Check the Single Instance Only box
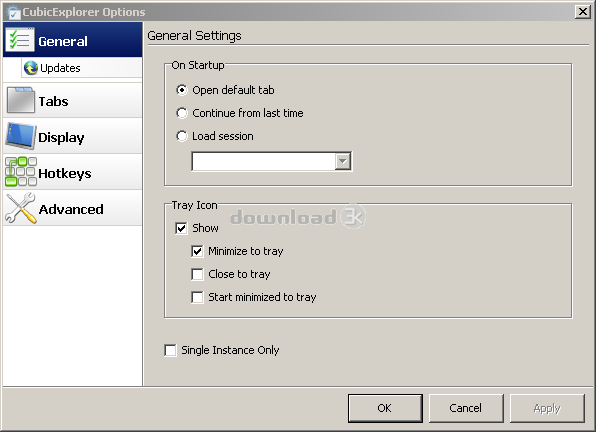This screenshot has width=596, height=432. [170, 350]
